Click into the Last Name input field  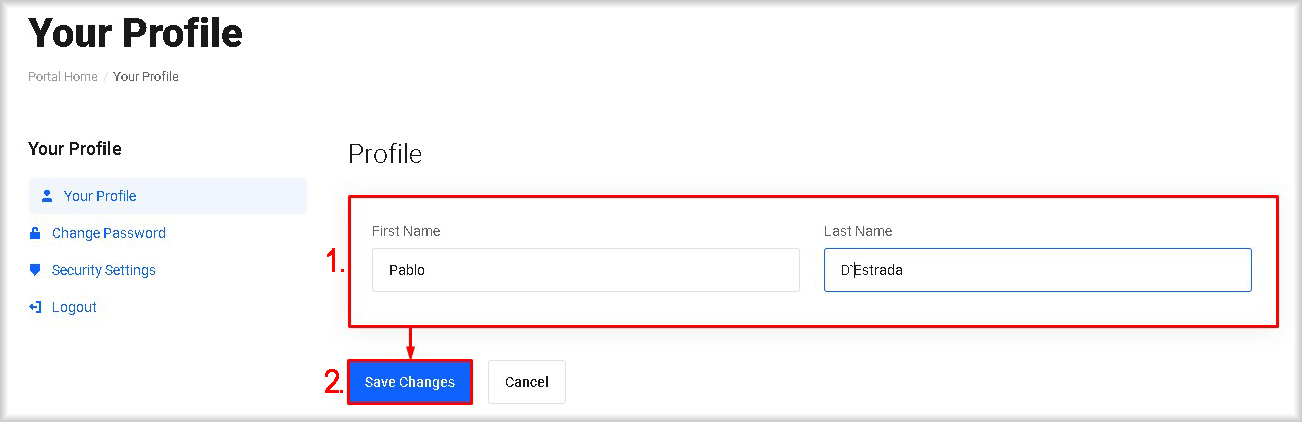point(1037,270)
